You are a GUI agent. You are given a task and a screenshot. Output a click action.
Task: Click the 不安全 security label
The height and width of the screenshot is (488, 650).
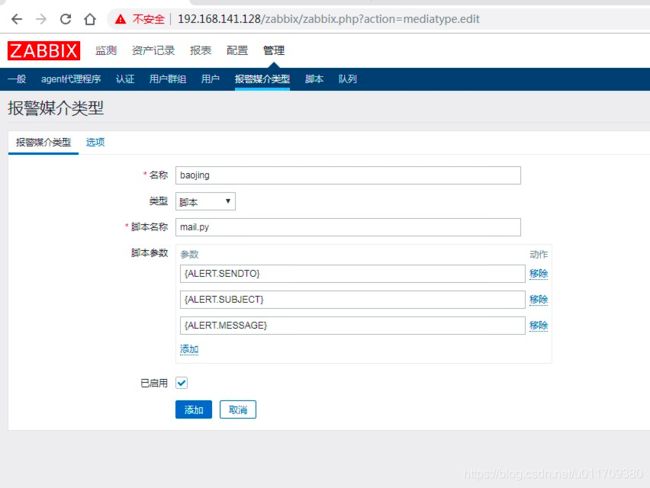(x=148, y=19)
